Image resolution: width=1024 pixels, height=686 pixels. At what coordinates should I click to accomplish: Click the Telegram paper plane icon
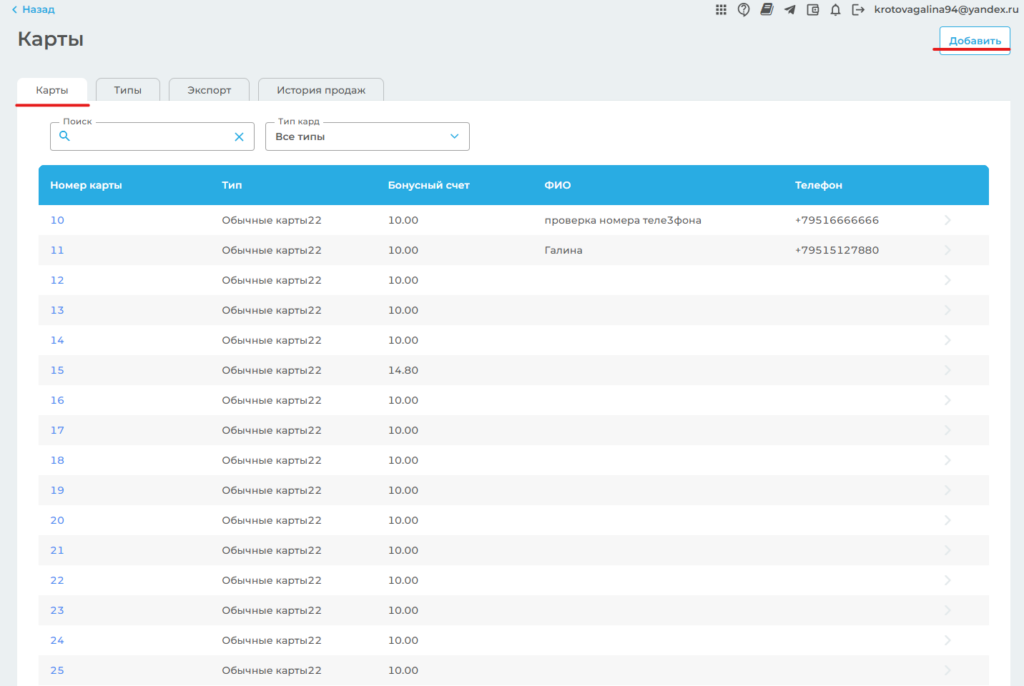790,10
